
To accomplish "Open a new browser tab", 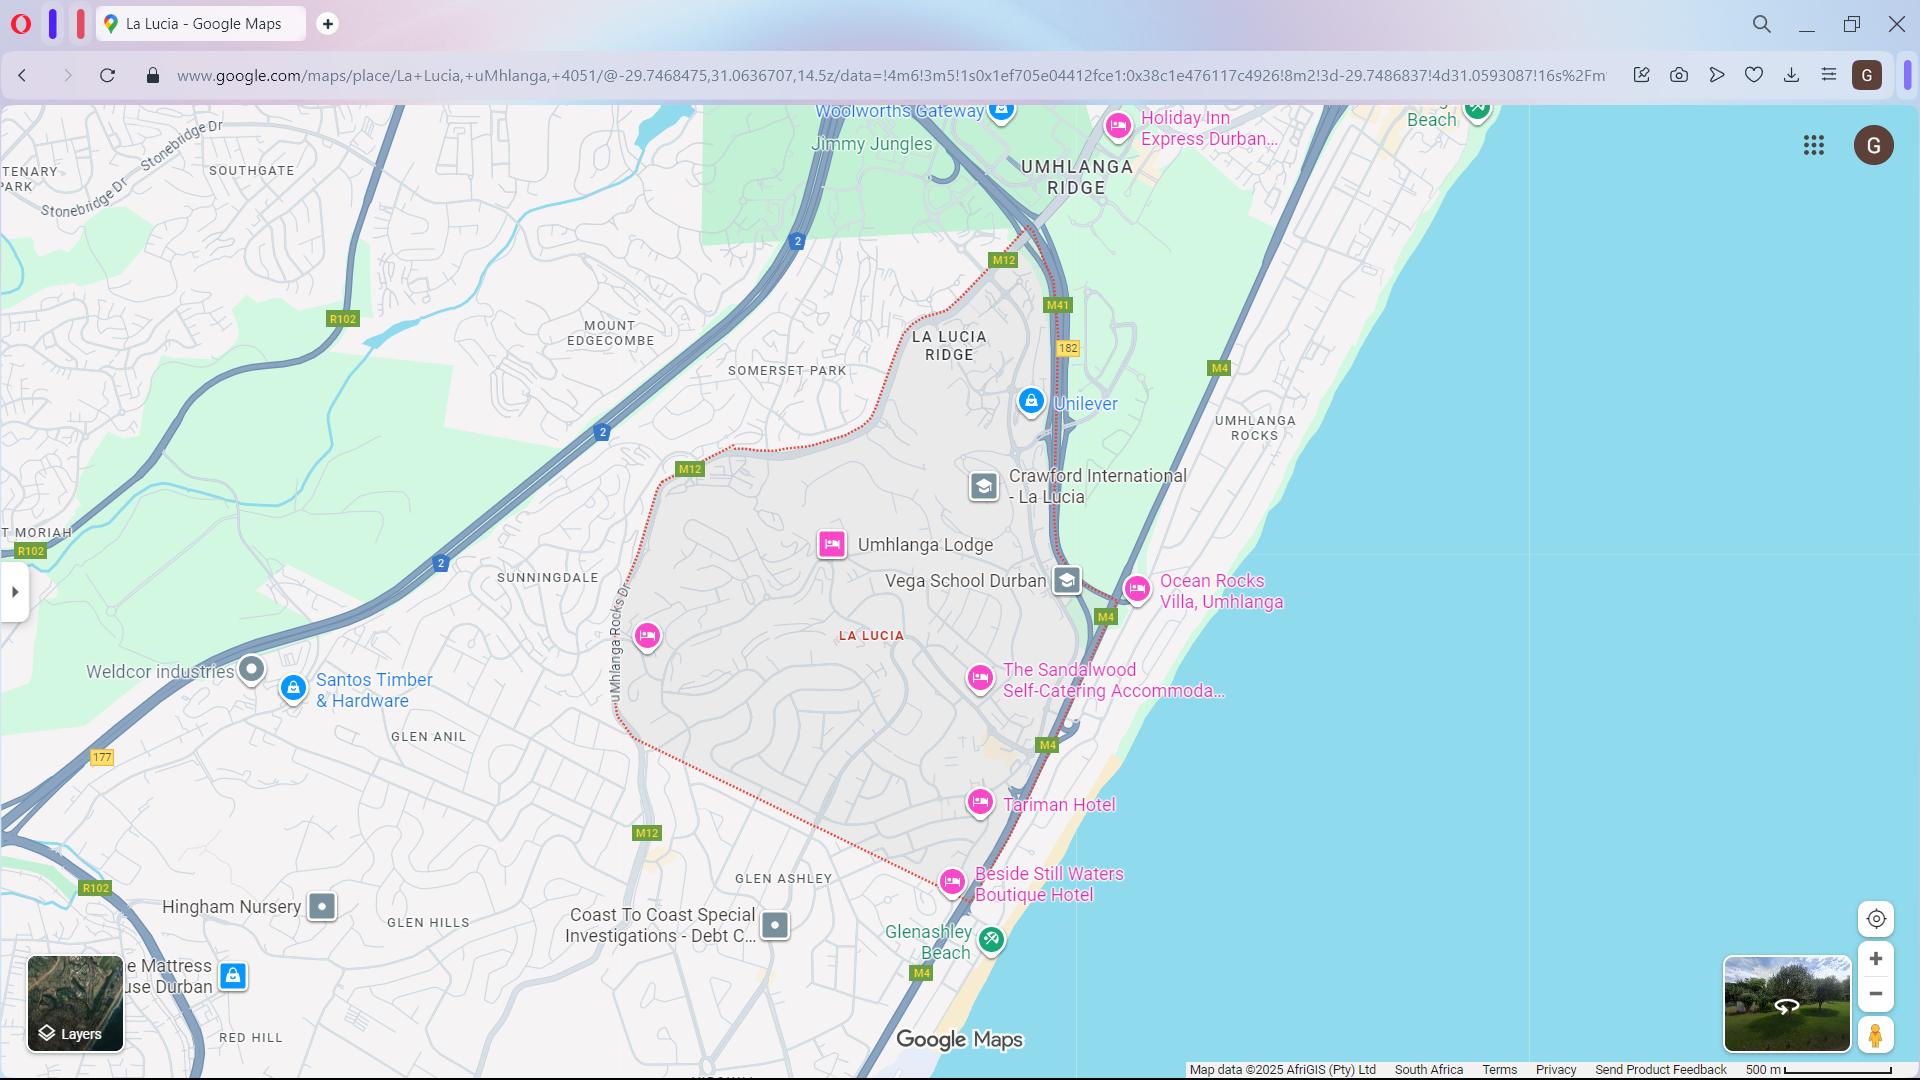I will point(327,24).
